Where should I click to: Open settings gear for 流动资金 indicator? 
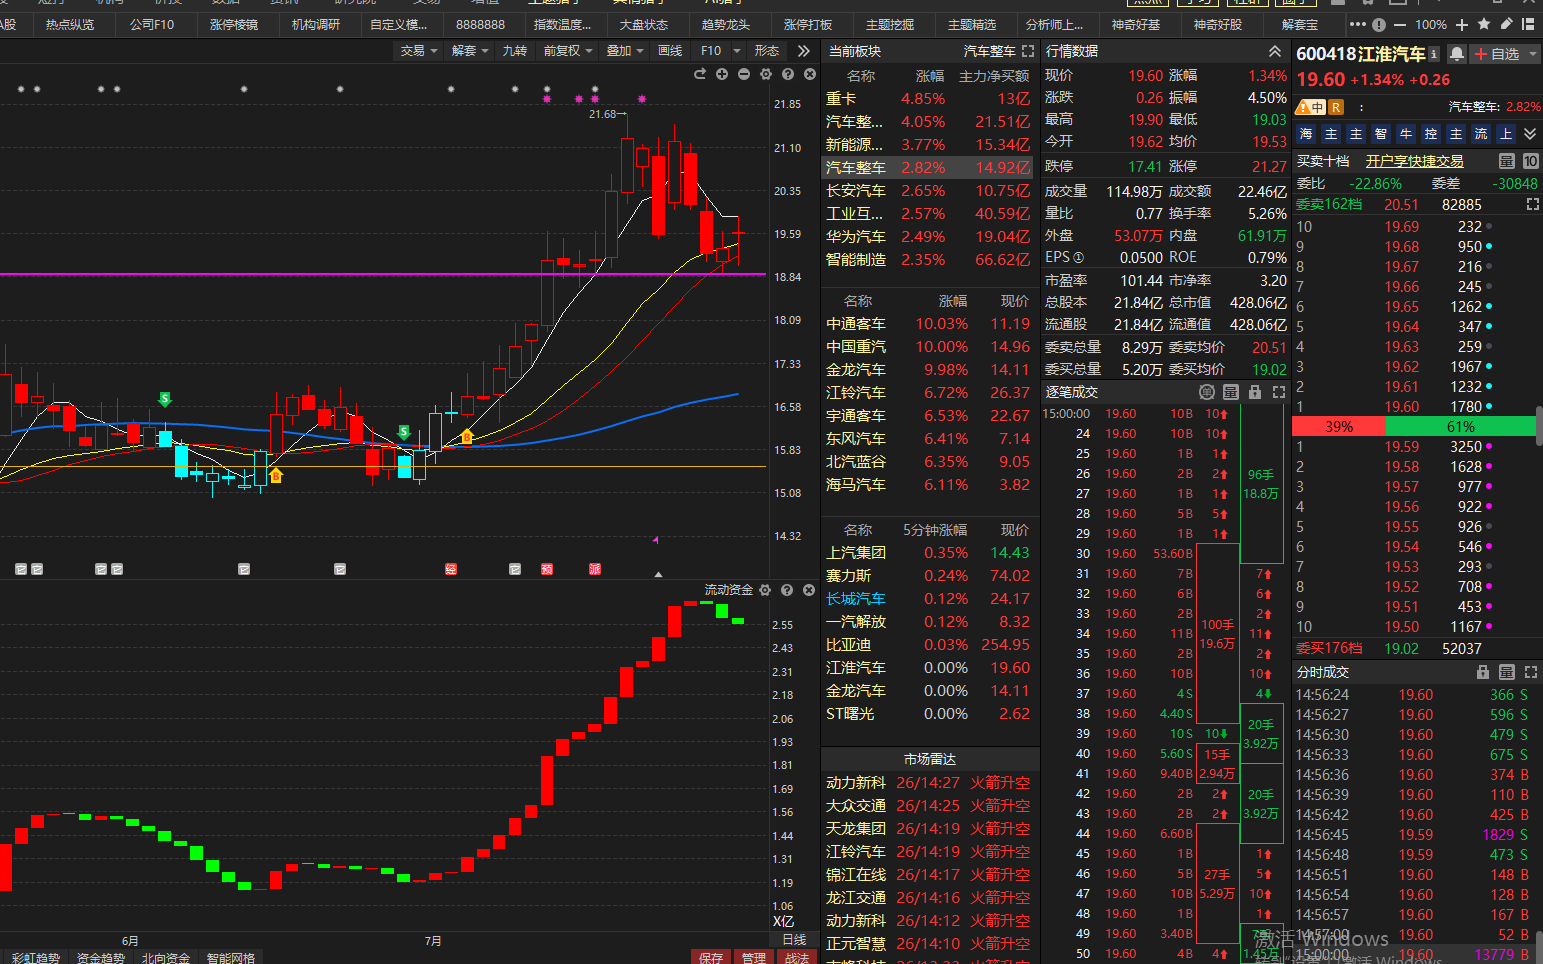765,590
